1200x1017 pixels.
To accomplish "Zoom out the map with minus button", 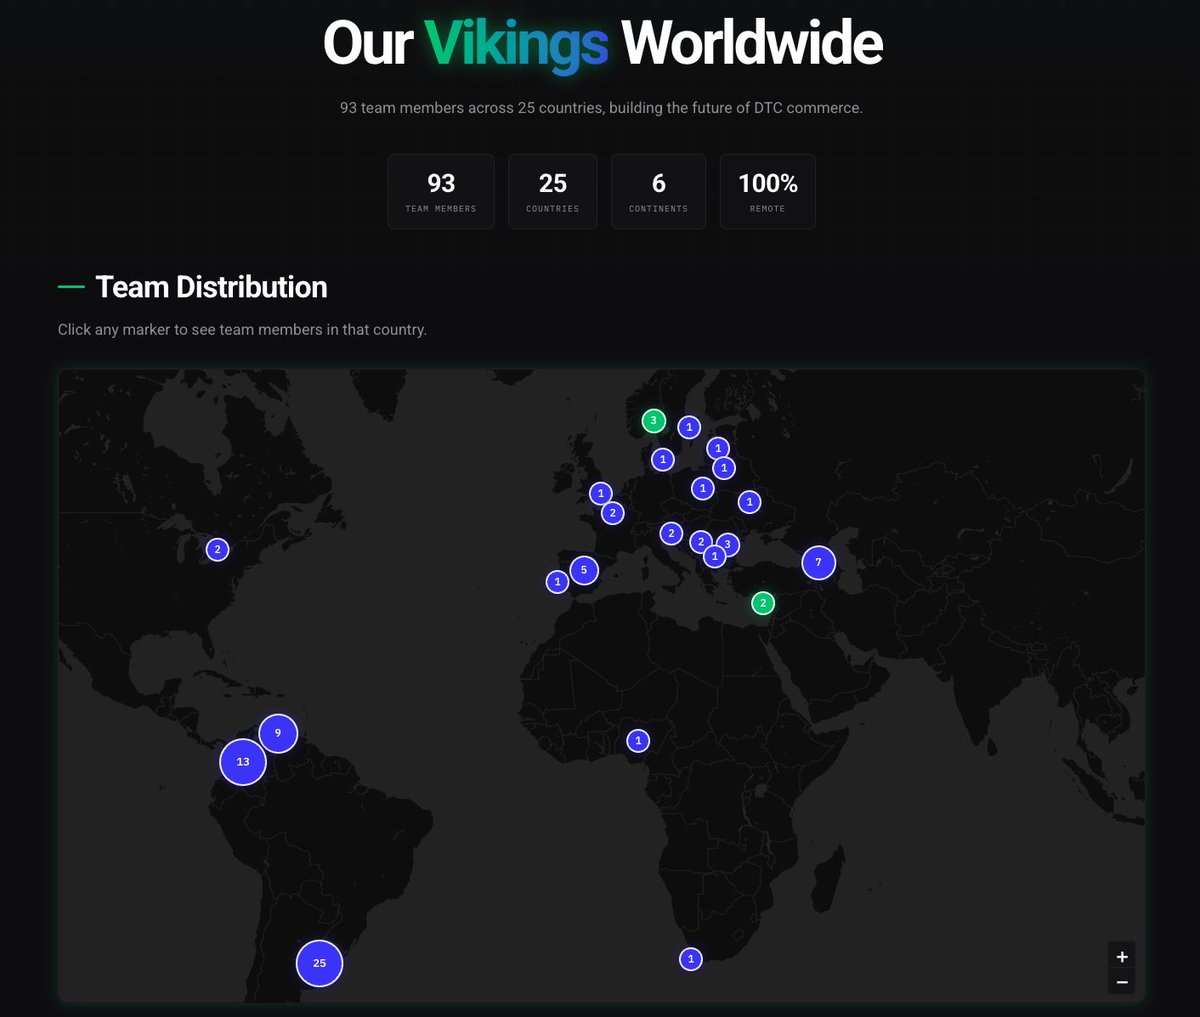I will pos(1122,982).
